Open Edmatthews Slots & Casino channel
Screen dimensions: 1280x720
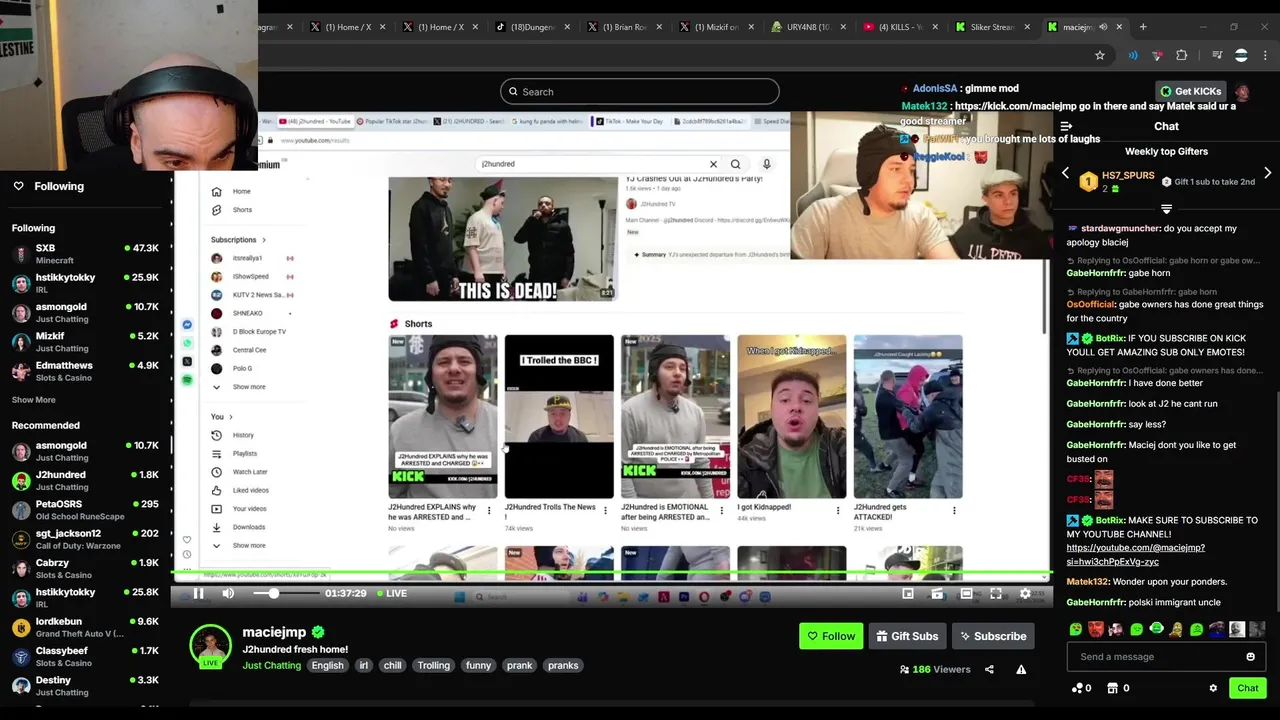pyautogui.click(x=85, y=371)
